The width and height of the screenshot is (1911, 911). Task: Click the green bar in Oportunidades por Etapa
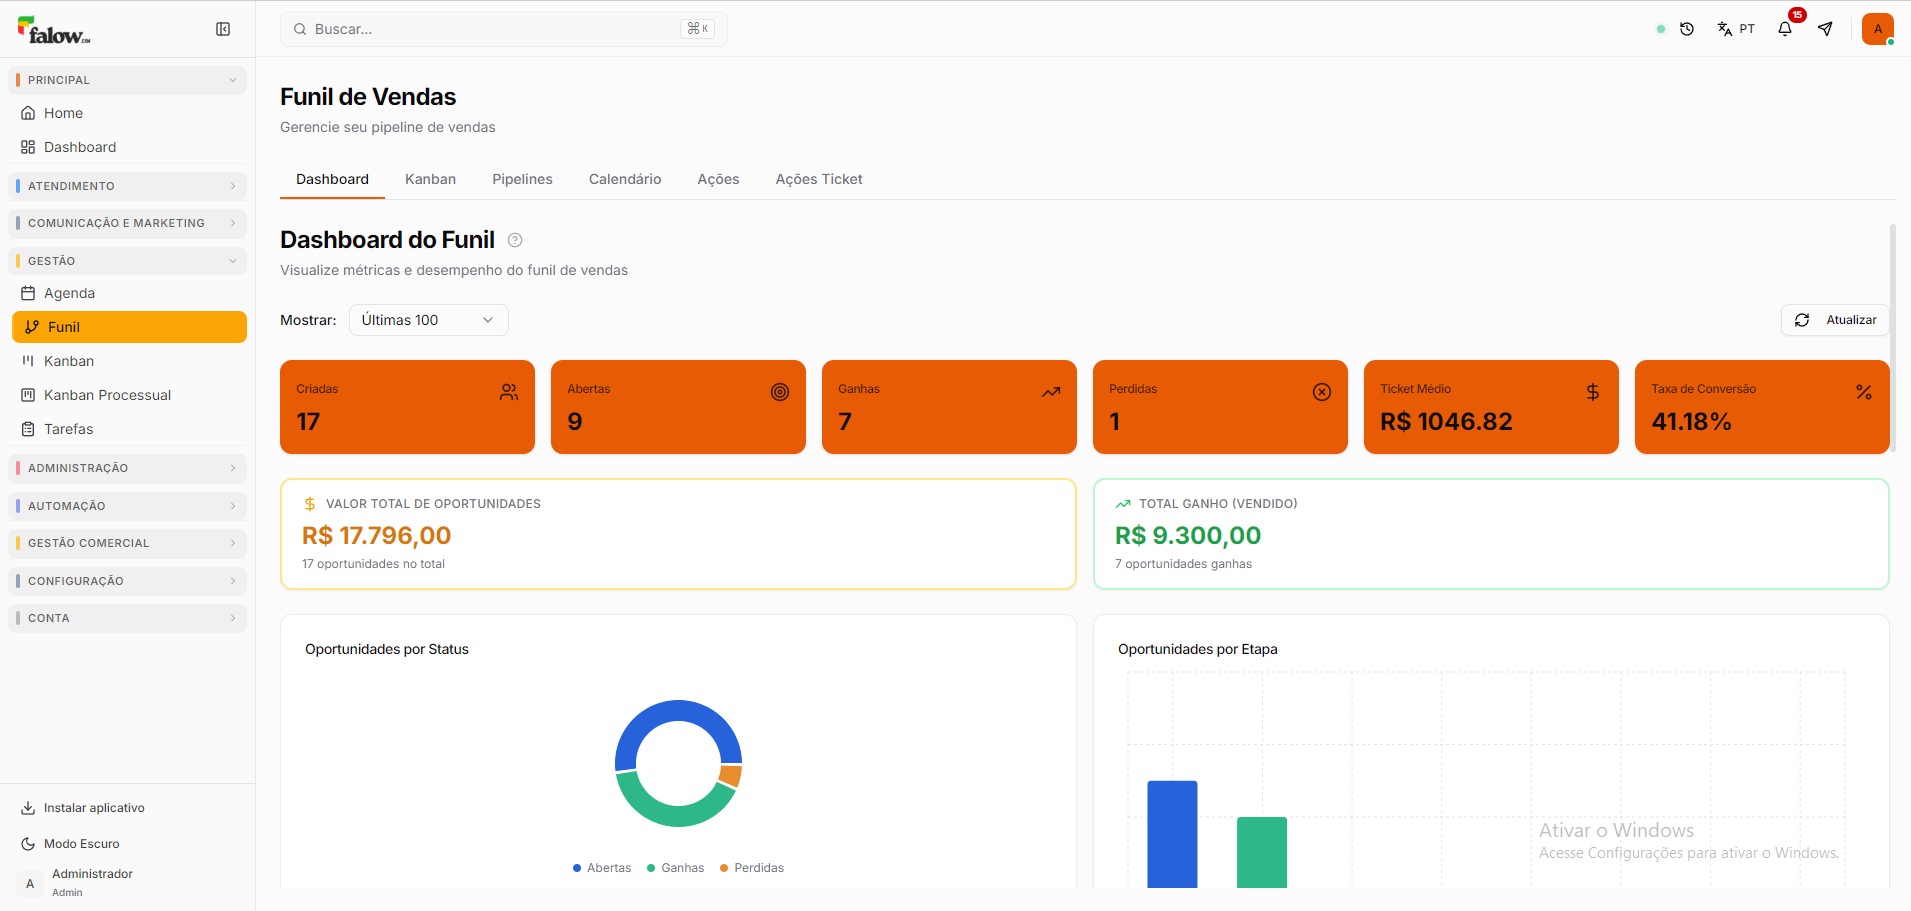coord(1262,852)
